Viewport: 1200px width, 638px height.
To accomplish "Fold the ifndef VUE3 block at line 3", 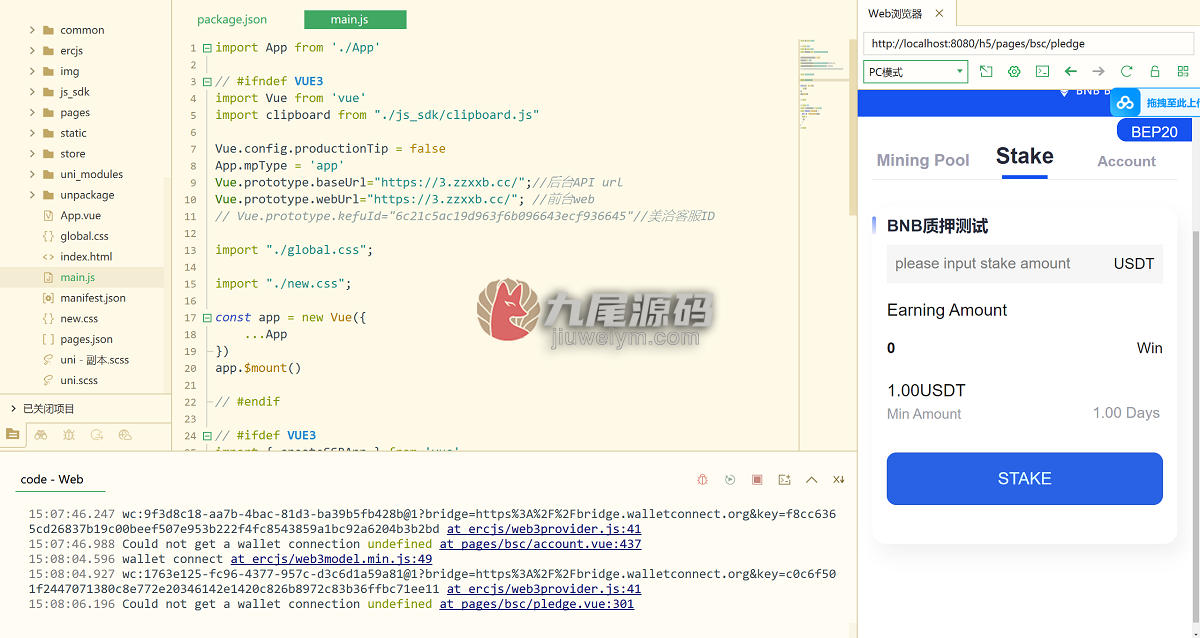I will pyautogui.click(x=207, y=81).
